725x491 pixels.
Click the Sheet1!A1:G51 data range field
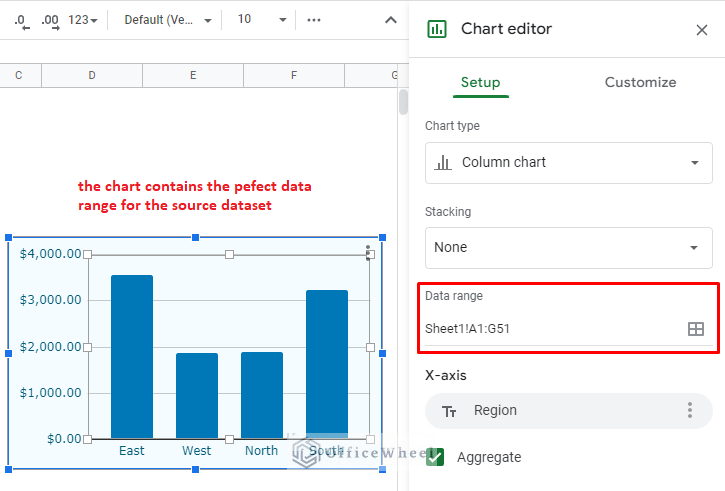[x=553, y=329]
